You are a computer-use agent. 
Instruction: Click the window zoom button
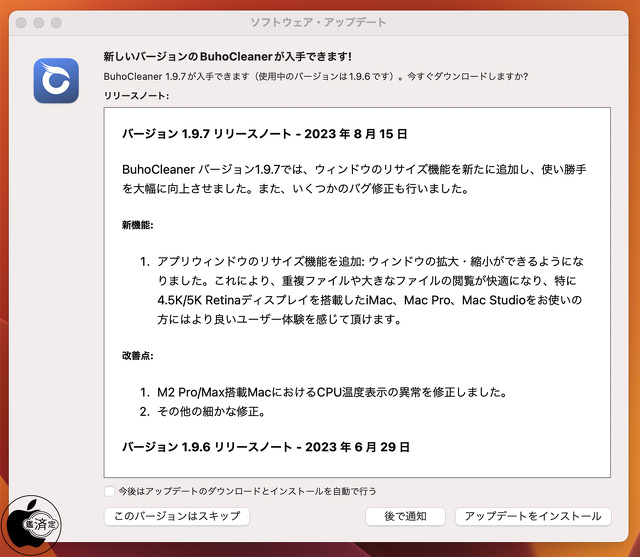[56, 22]
